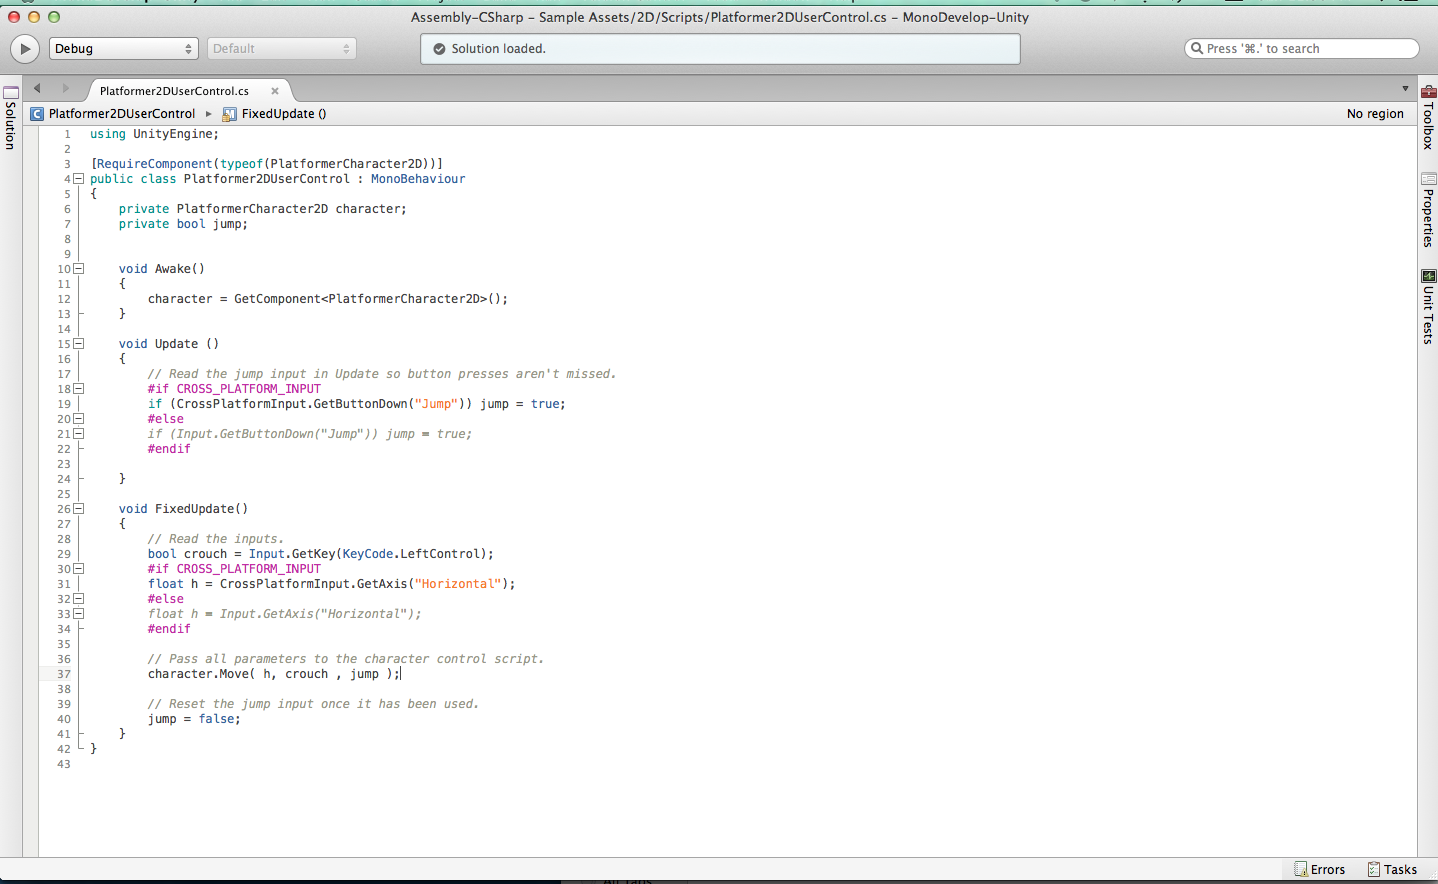The image size is (1438, 884).
Task: Click 'void Awake()' declaration
Action: pyautogui.click(x=162, y=269)
